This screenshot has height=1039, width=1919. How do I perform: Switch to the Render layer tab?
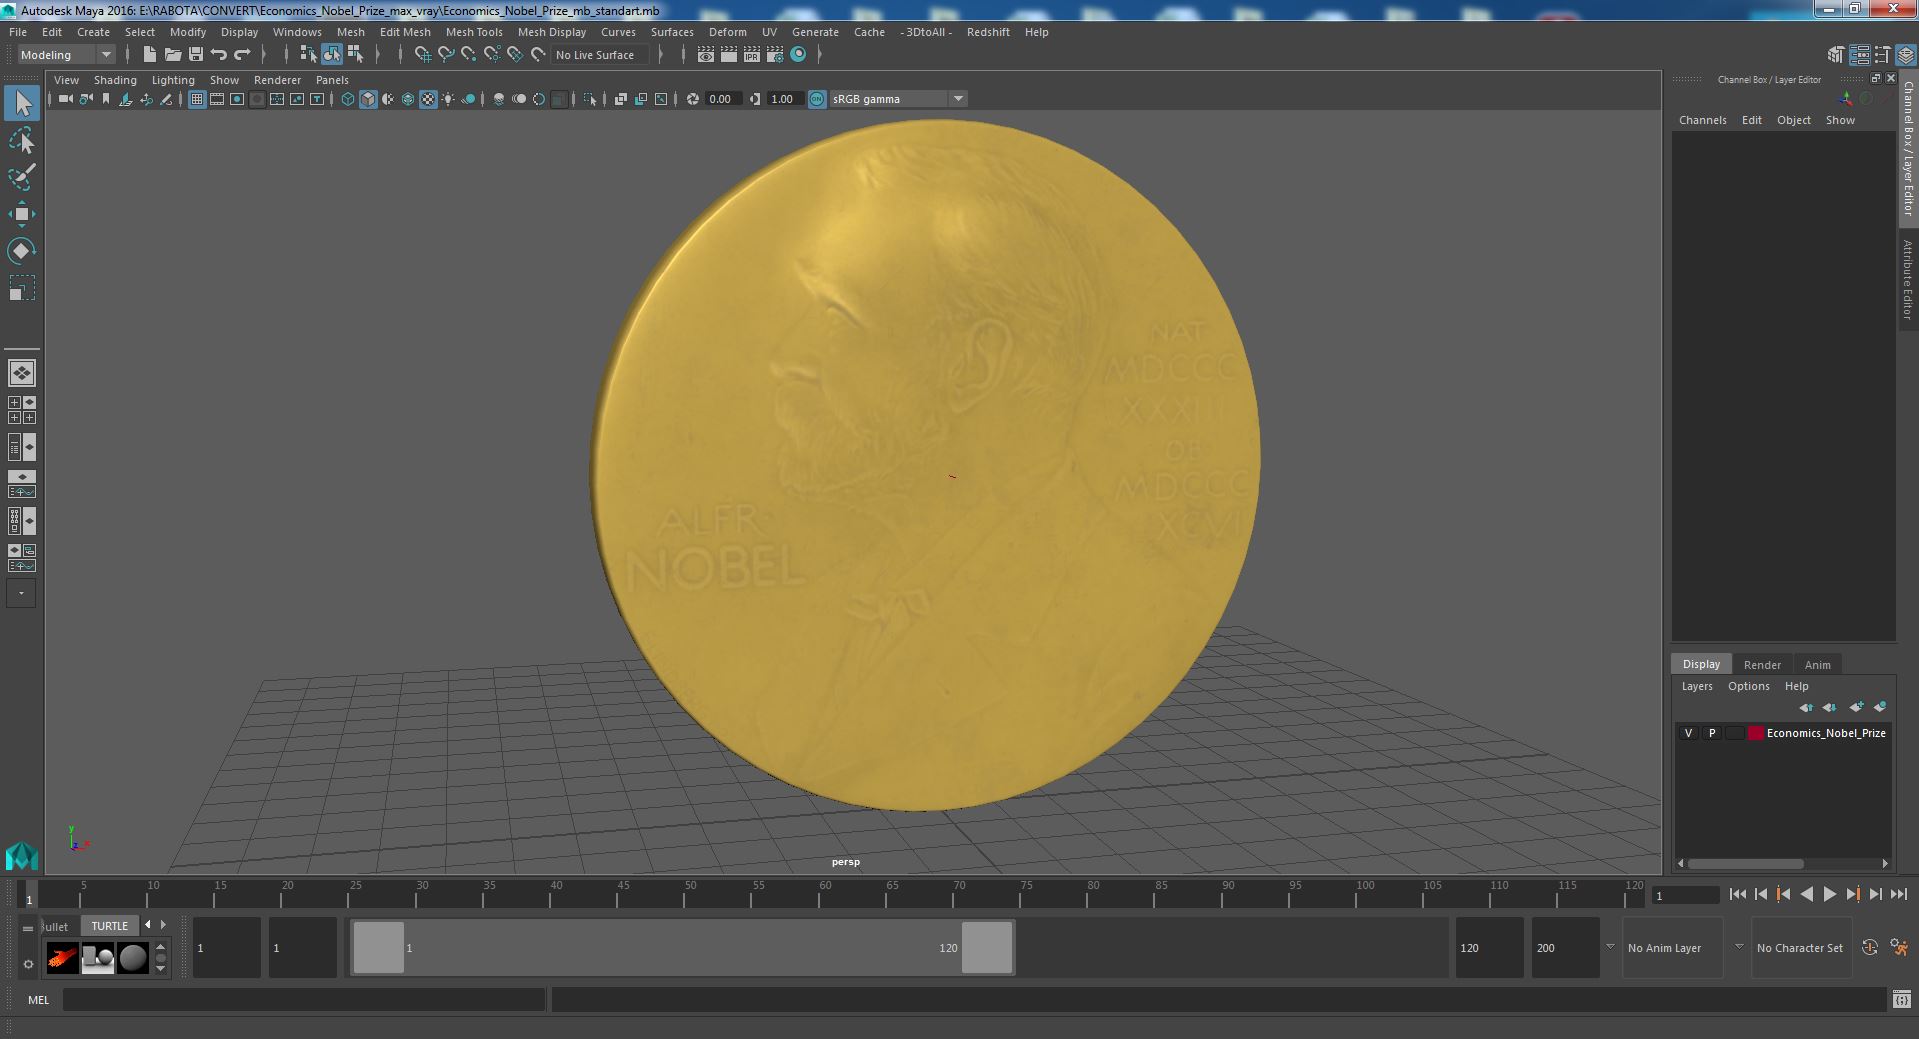(x=1762, y=665)
